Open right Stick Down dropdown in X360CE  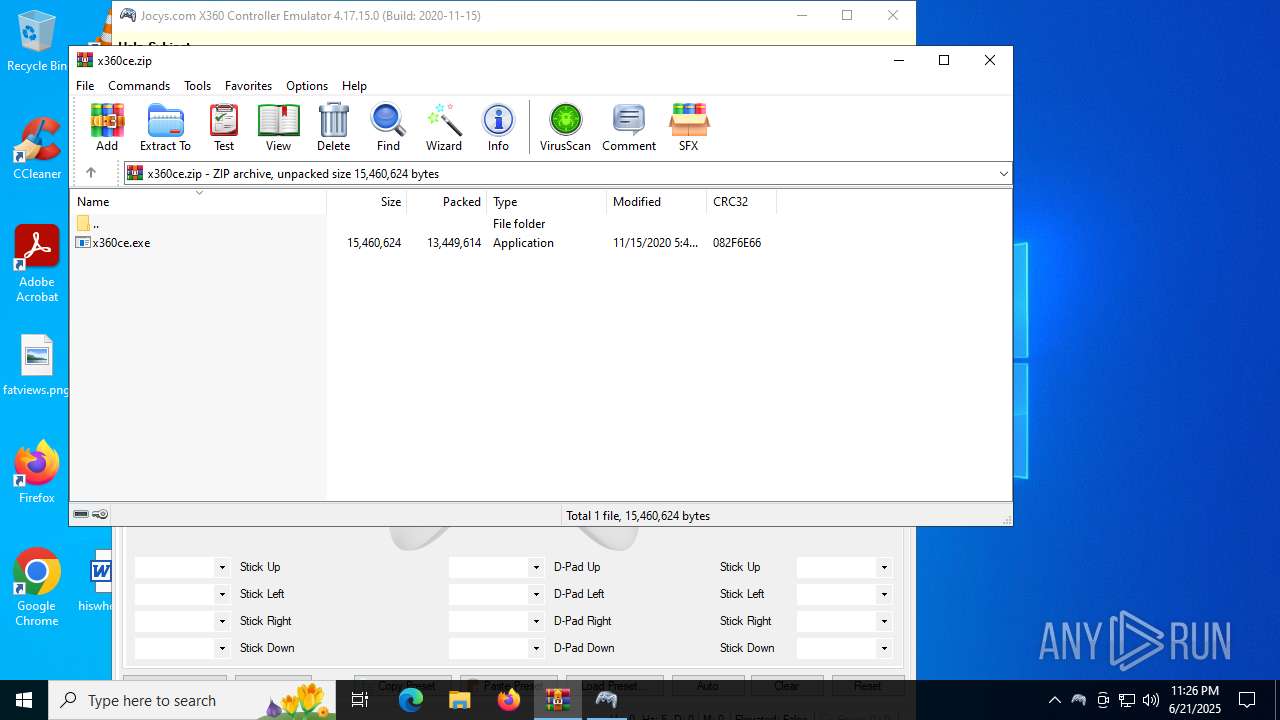point(884,649)
